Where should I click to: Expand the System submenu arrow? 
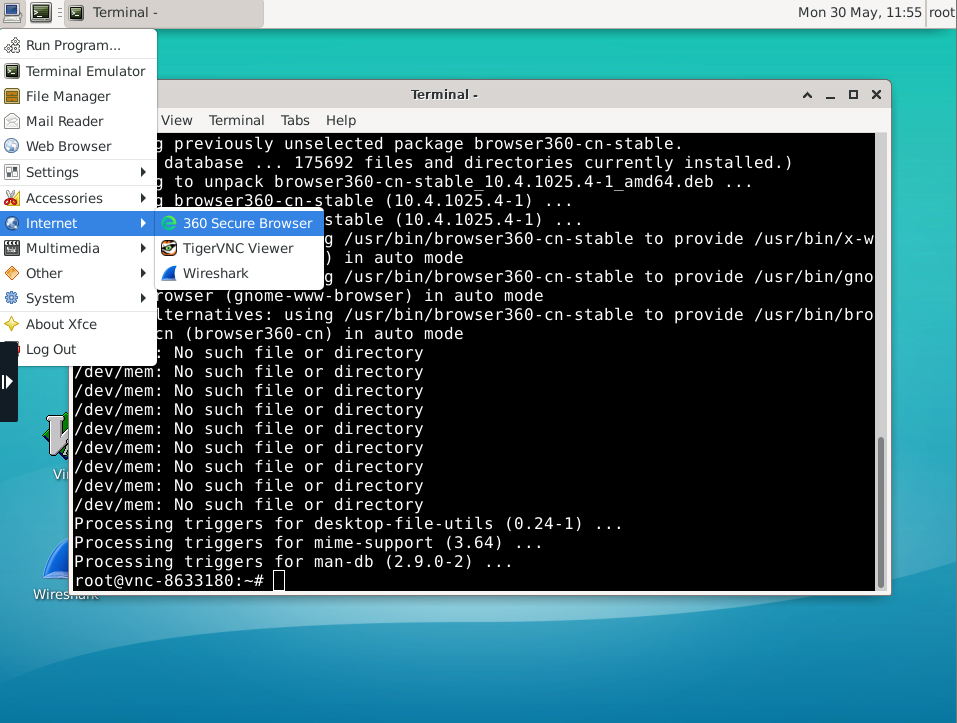[x=143, y=298]
